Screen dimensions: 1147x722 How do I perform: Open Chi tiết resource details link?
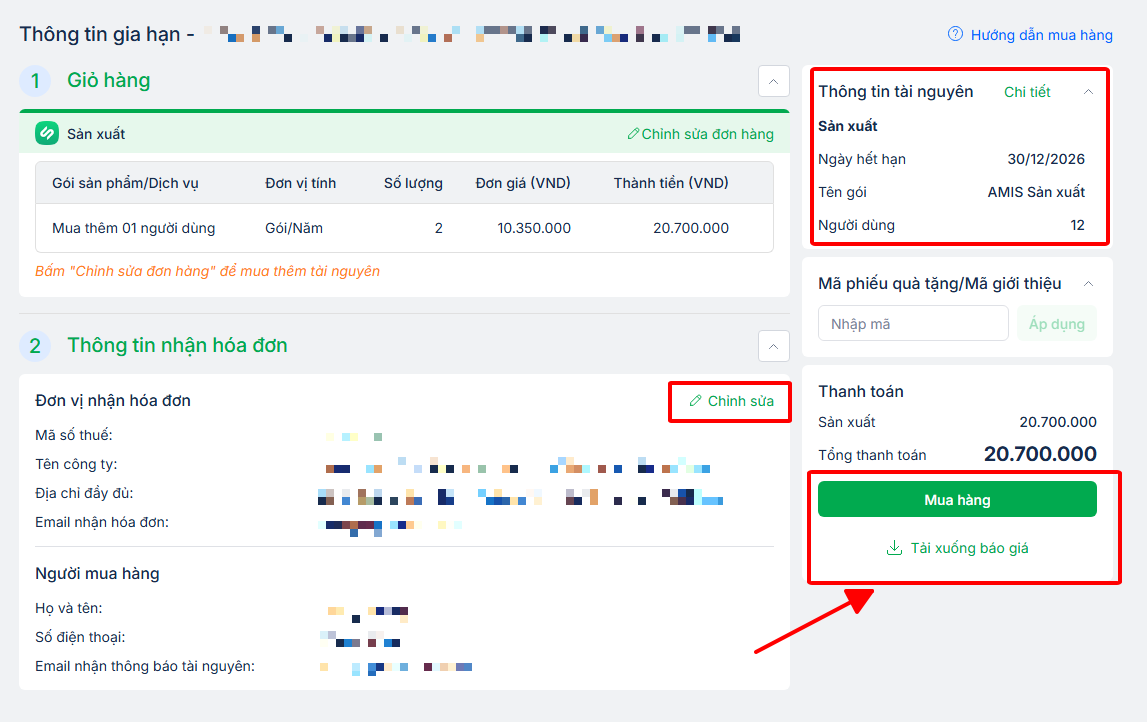(1027, 92)
